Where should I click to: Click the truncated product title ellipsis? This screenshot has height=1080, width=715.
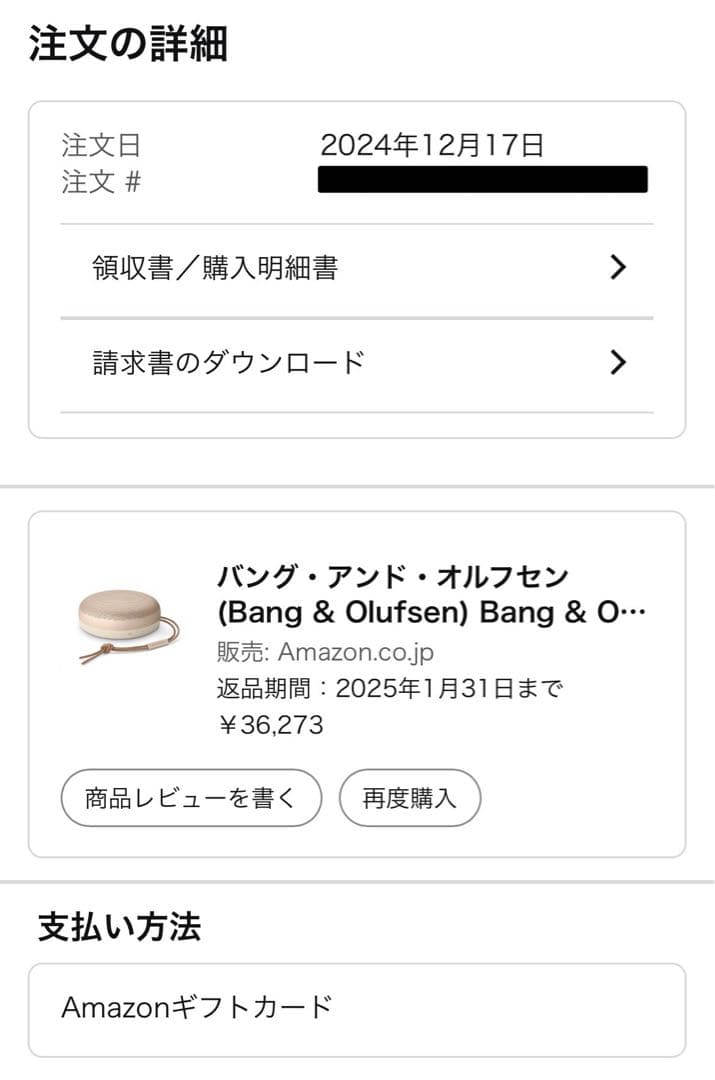pyautogui.click(x=632, y=612)
